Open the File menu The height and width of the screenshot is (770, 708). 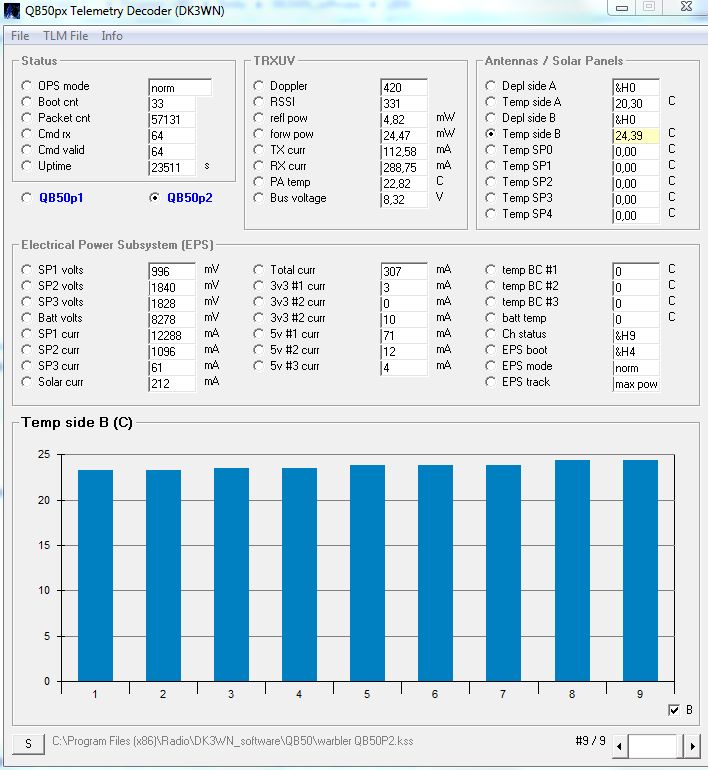[x=20, y=36]
